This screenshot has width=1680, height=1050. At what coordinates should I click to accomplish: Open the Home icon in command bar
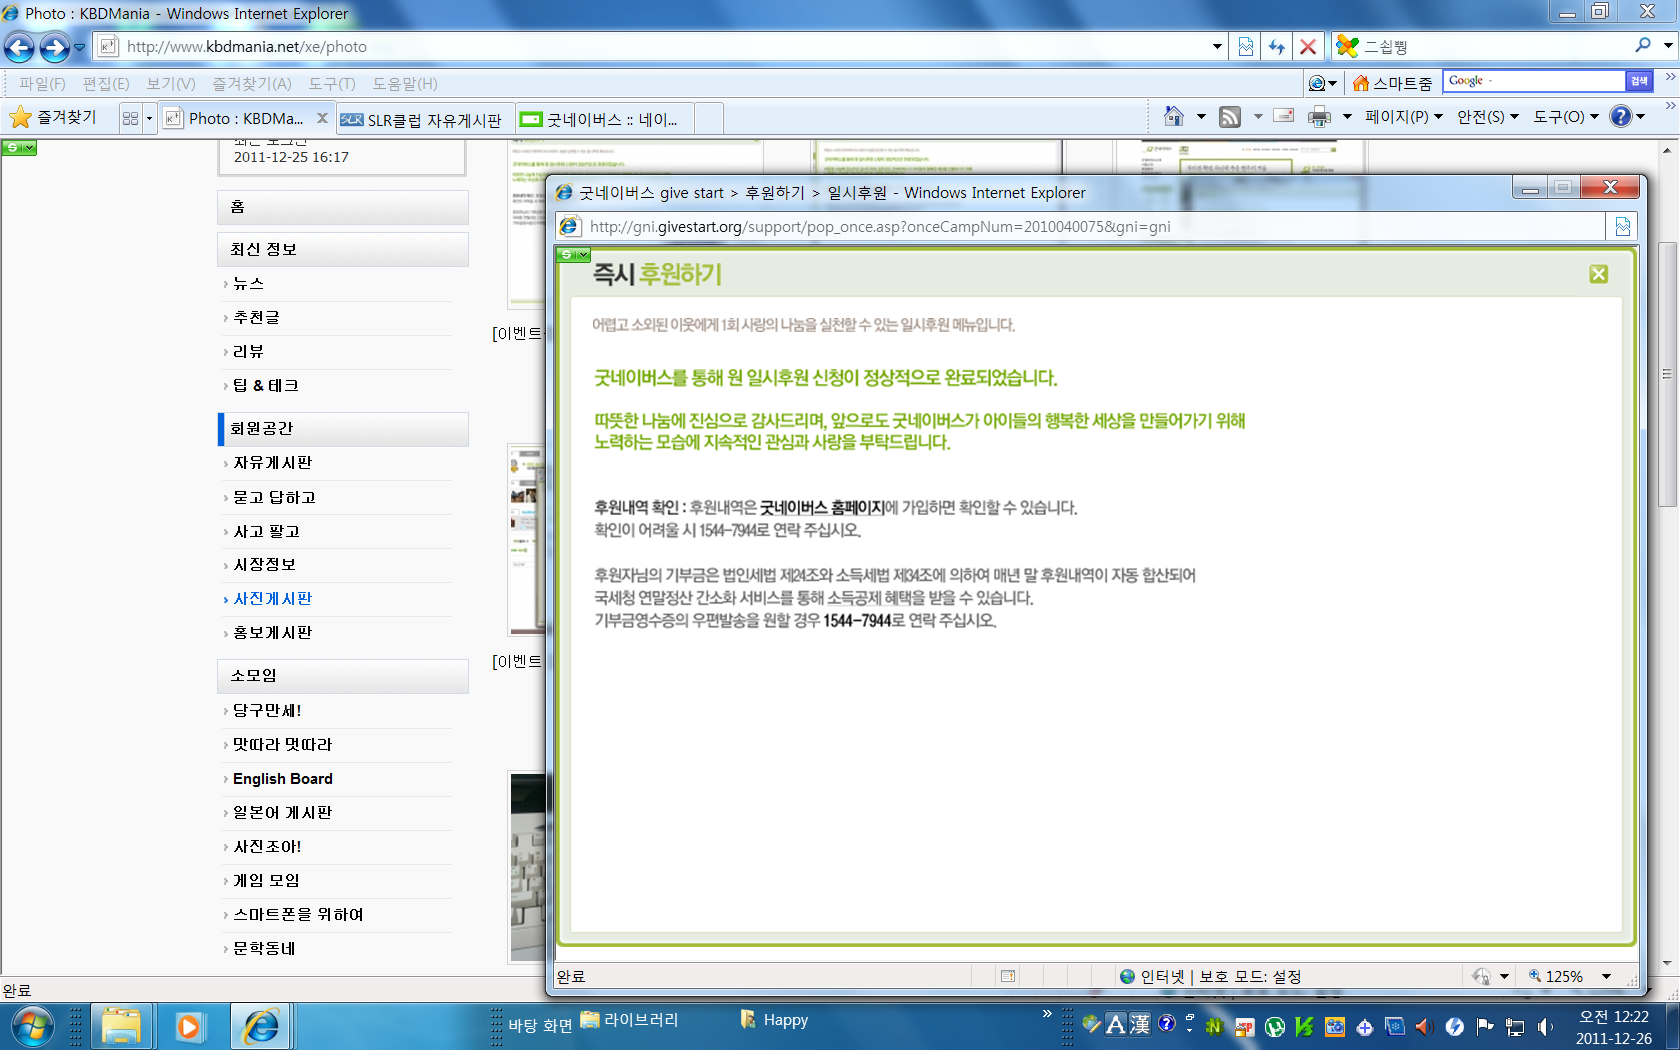pyautogui.click(x=1174, y=117)
